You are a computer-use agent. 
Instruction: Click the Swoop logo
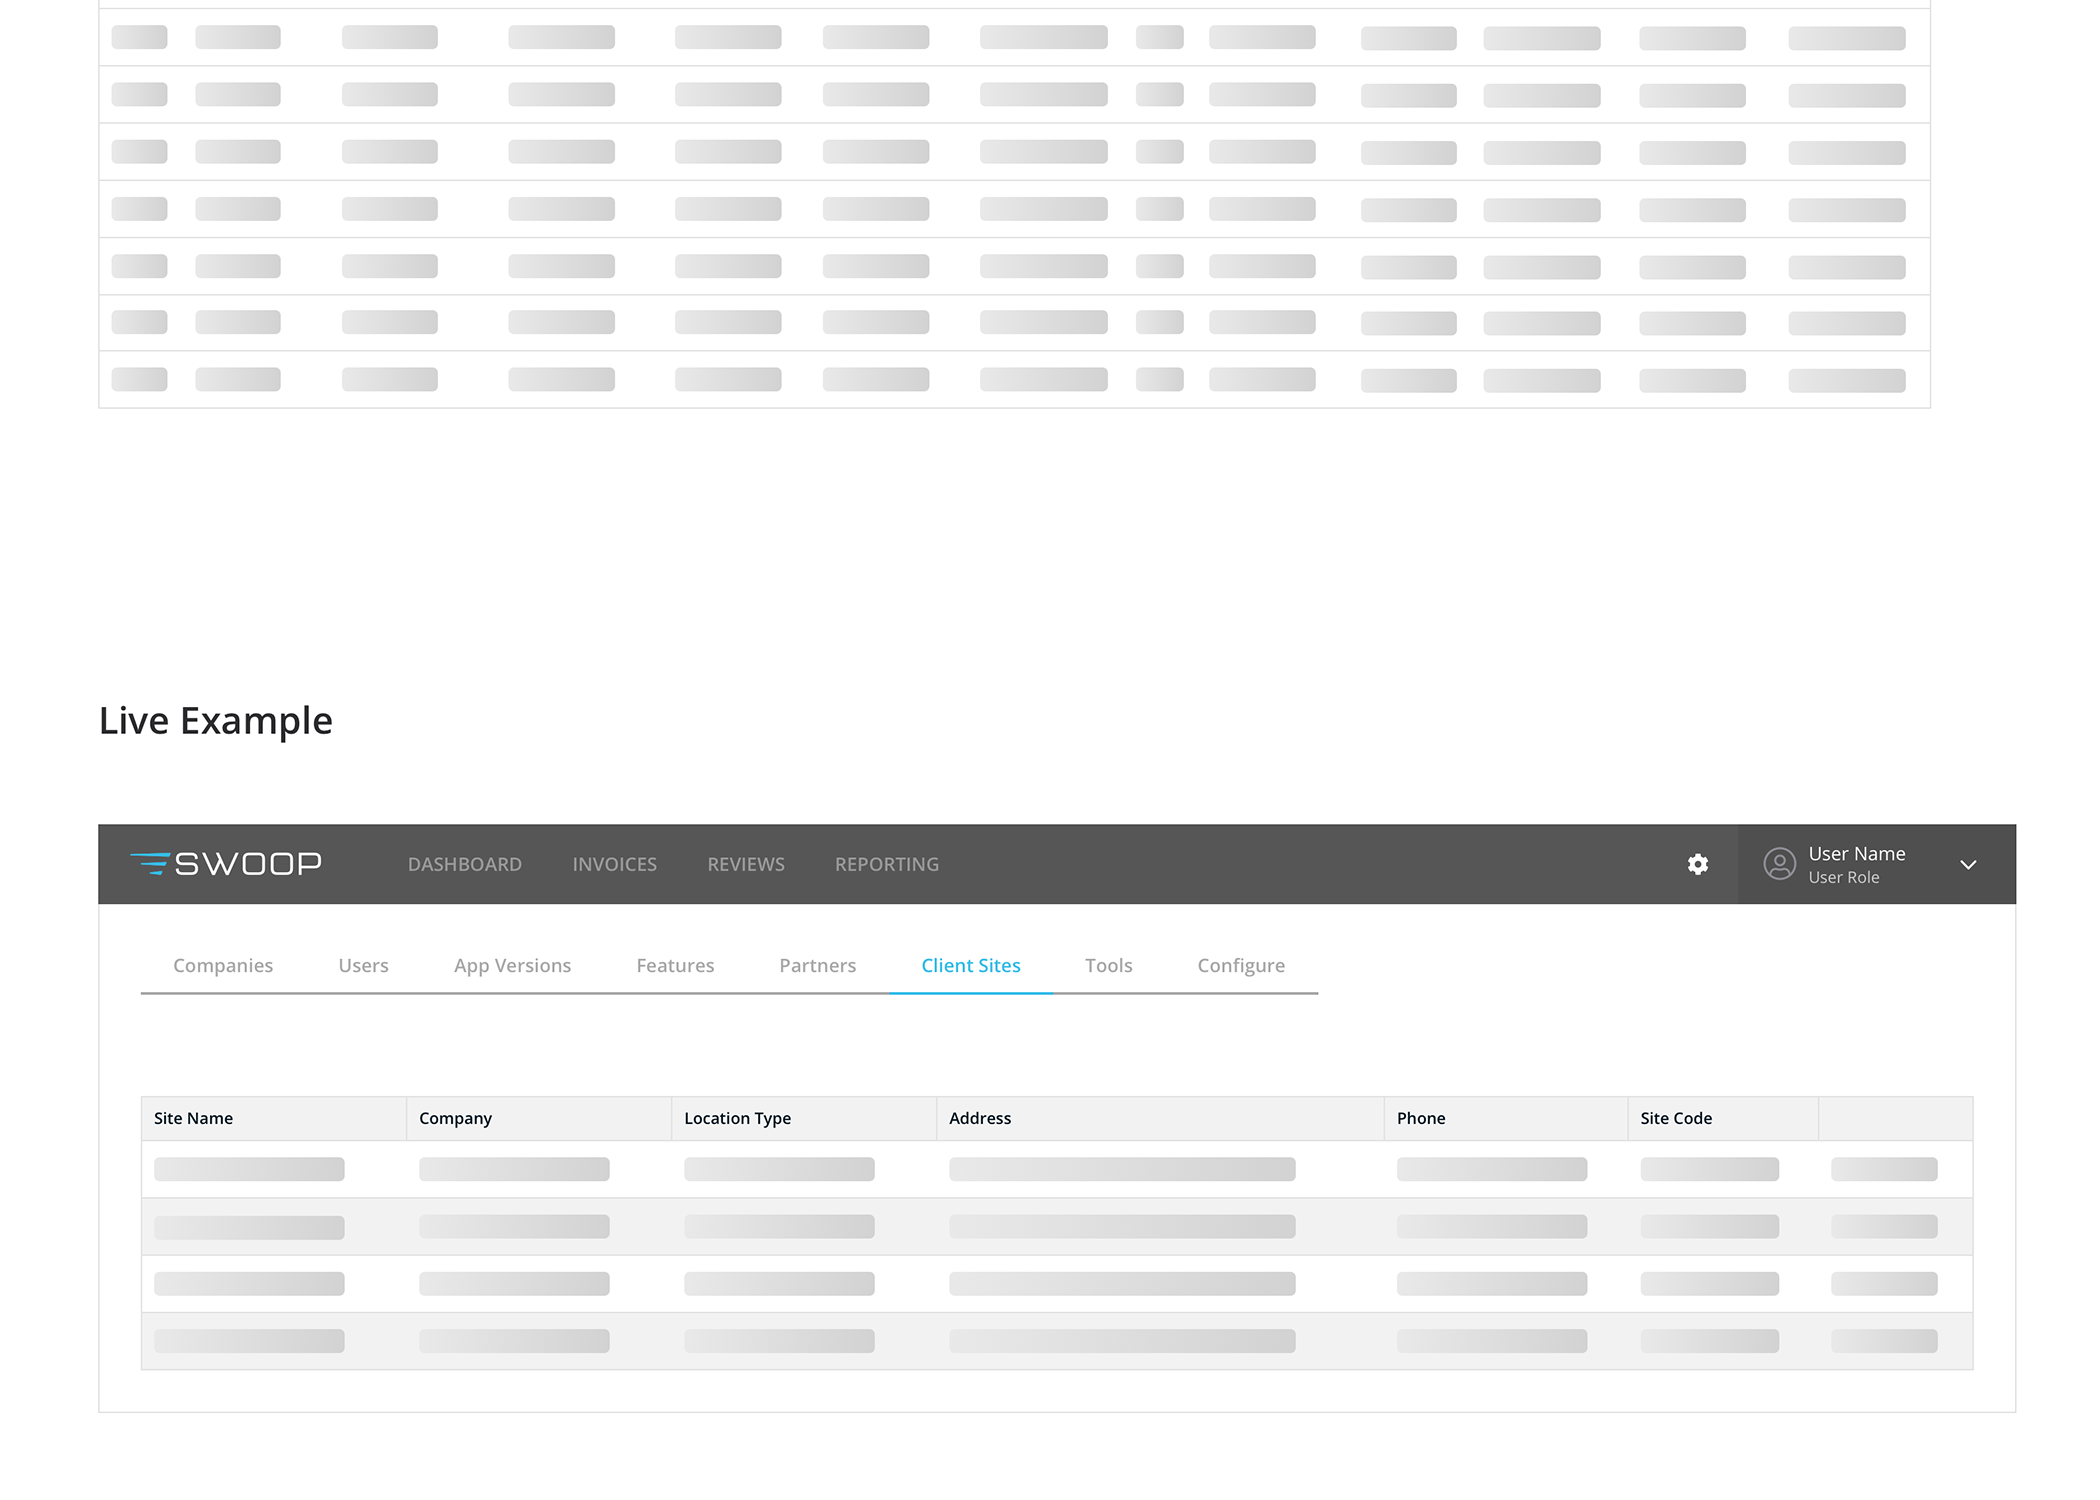(226, 864)
